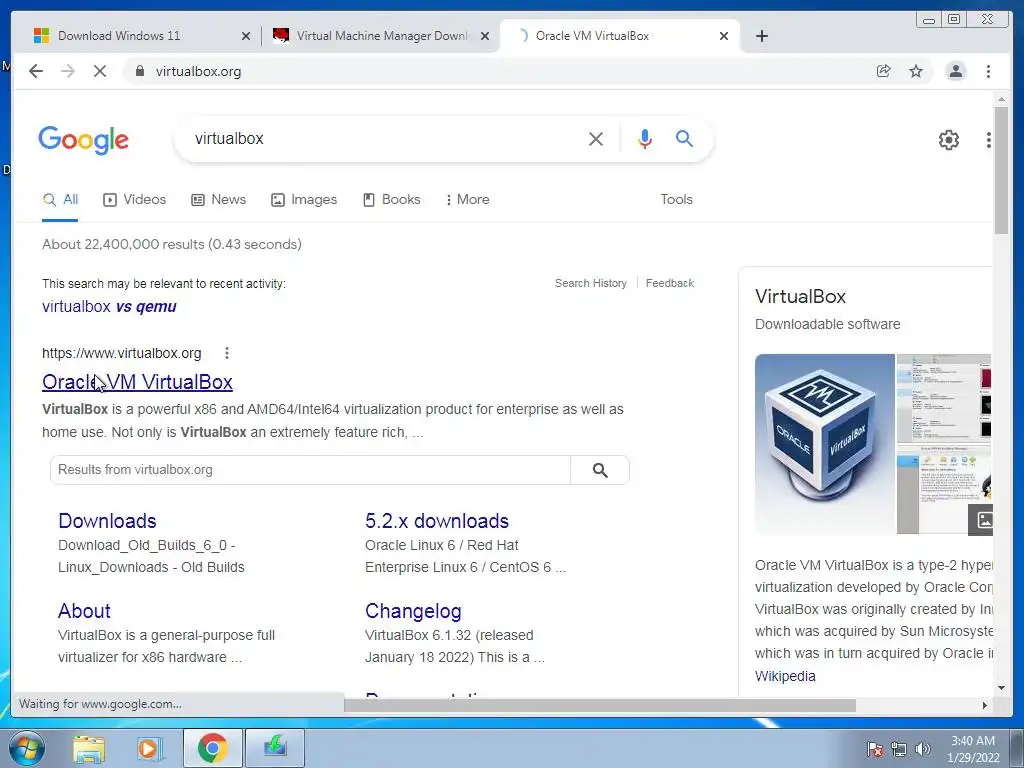Open the 'virtualbox vs qemu' suggestion
The height and width of the screenshot is (768, 1024).
109,306
